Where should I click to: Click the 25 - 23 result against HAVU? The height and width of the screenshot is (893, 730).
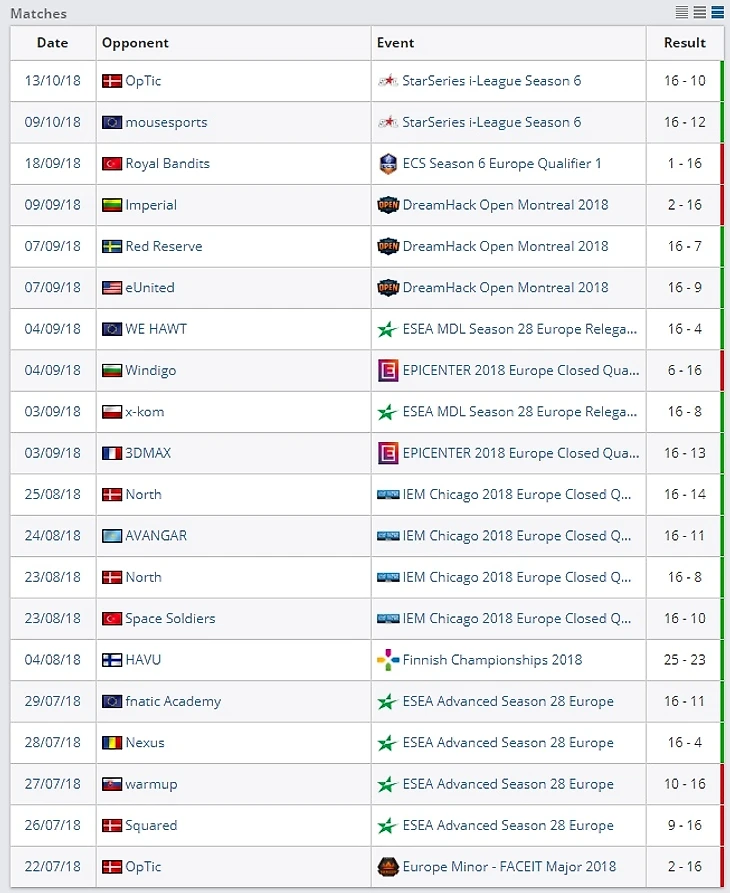click(684, 660)
